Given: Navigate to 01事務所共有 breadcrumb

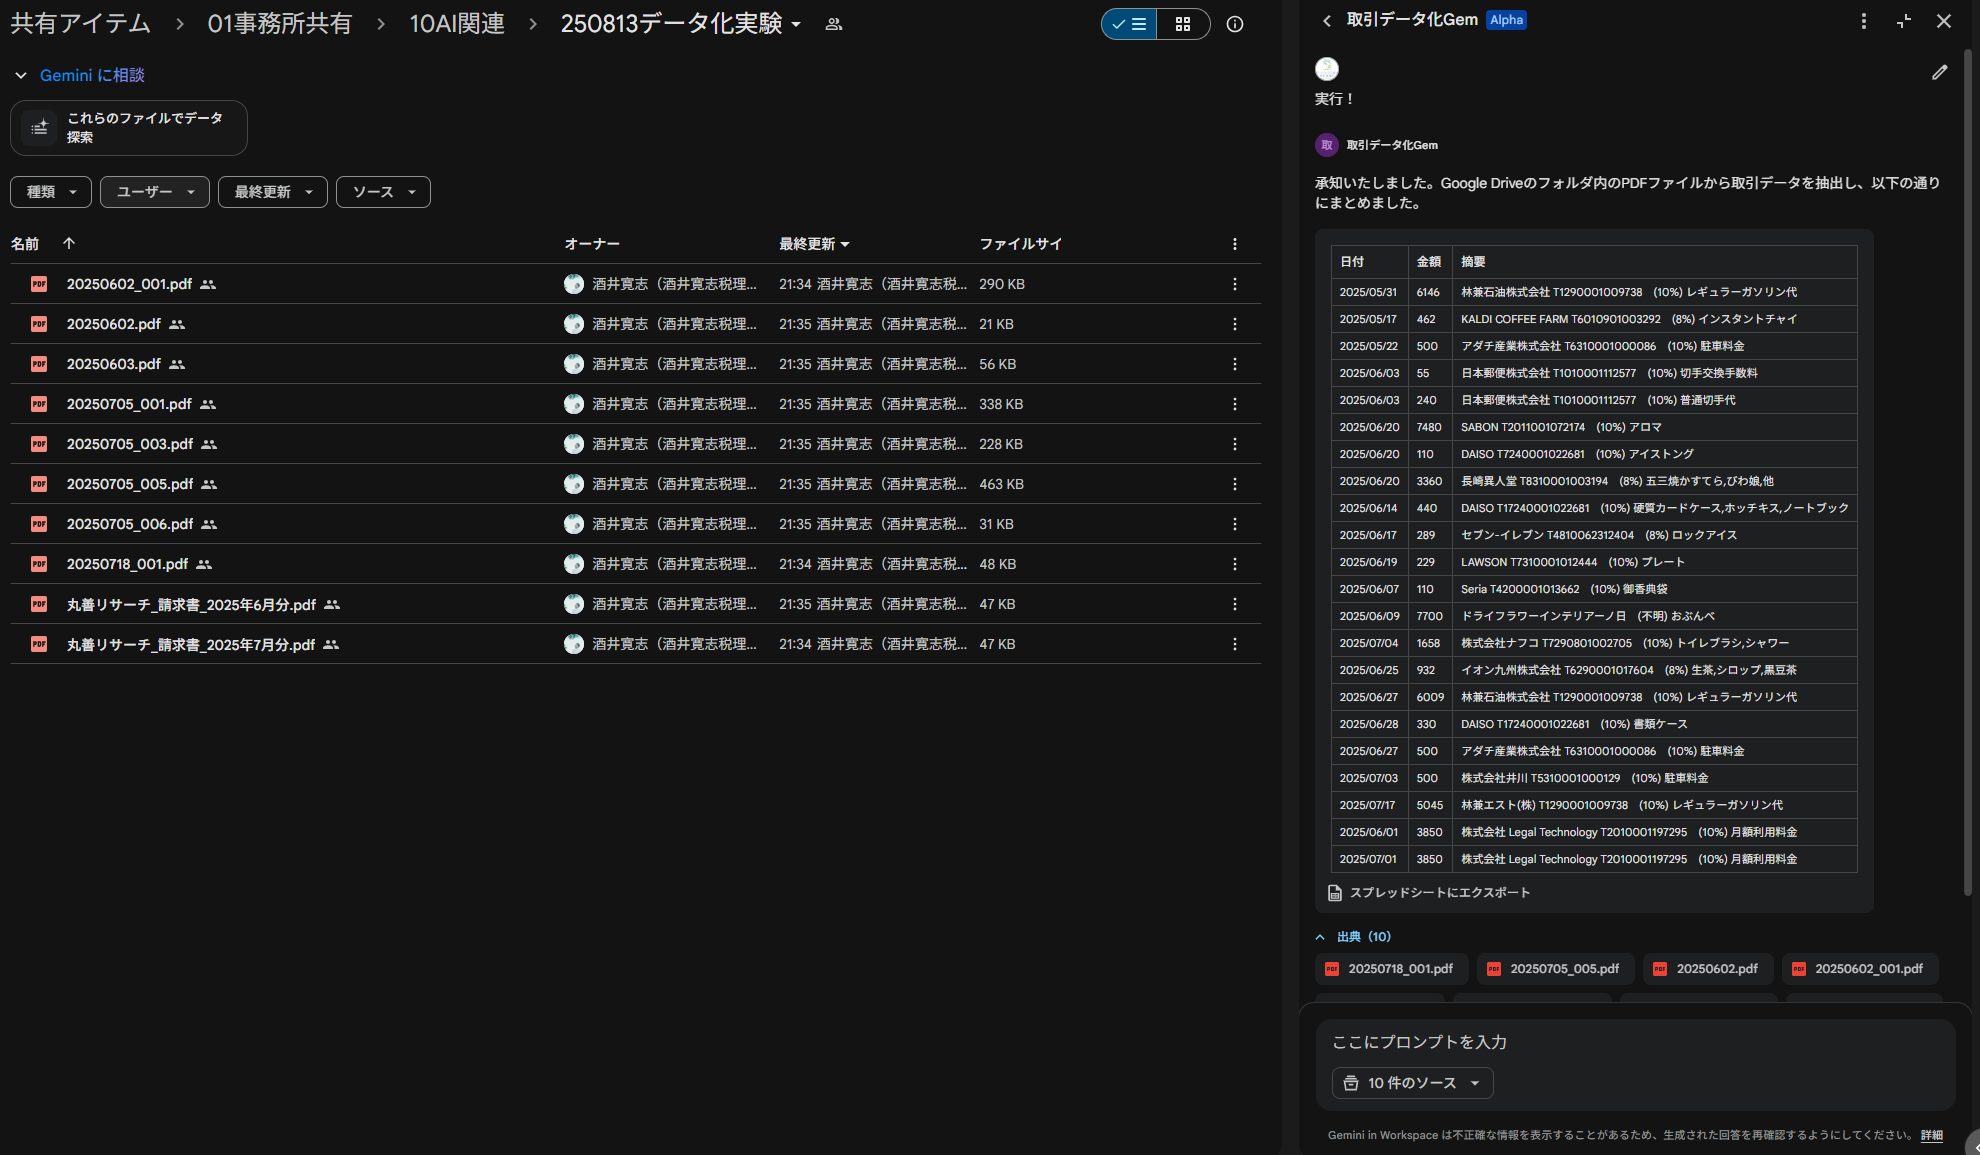Looking at the screenshot, I should point(280,24).
